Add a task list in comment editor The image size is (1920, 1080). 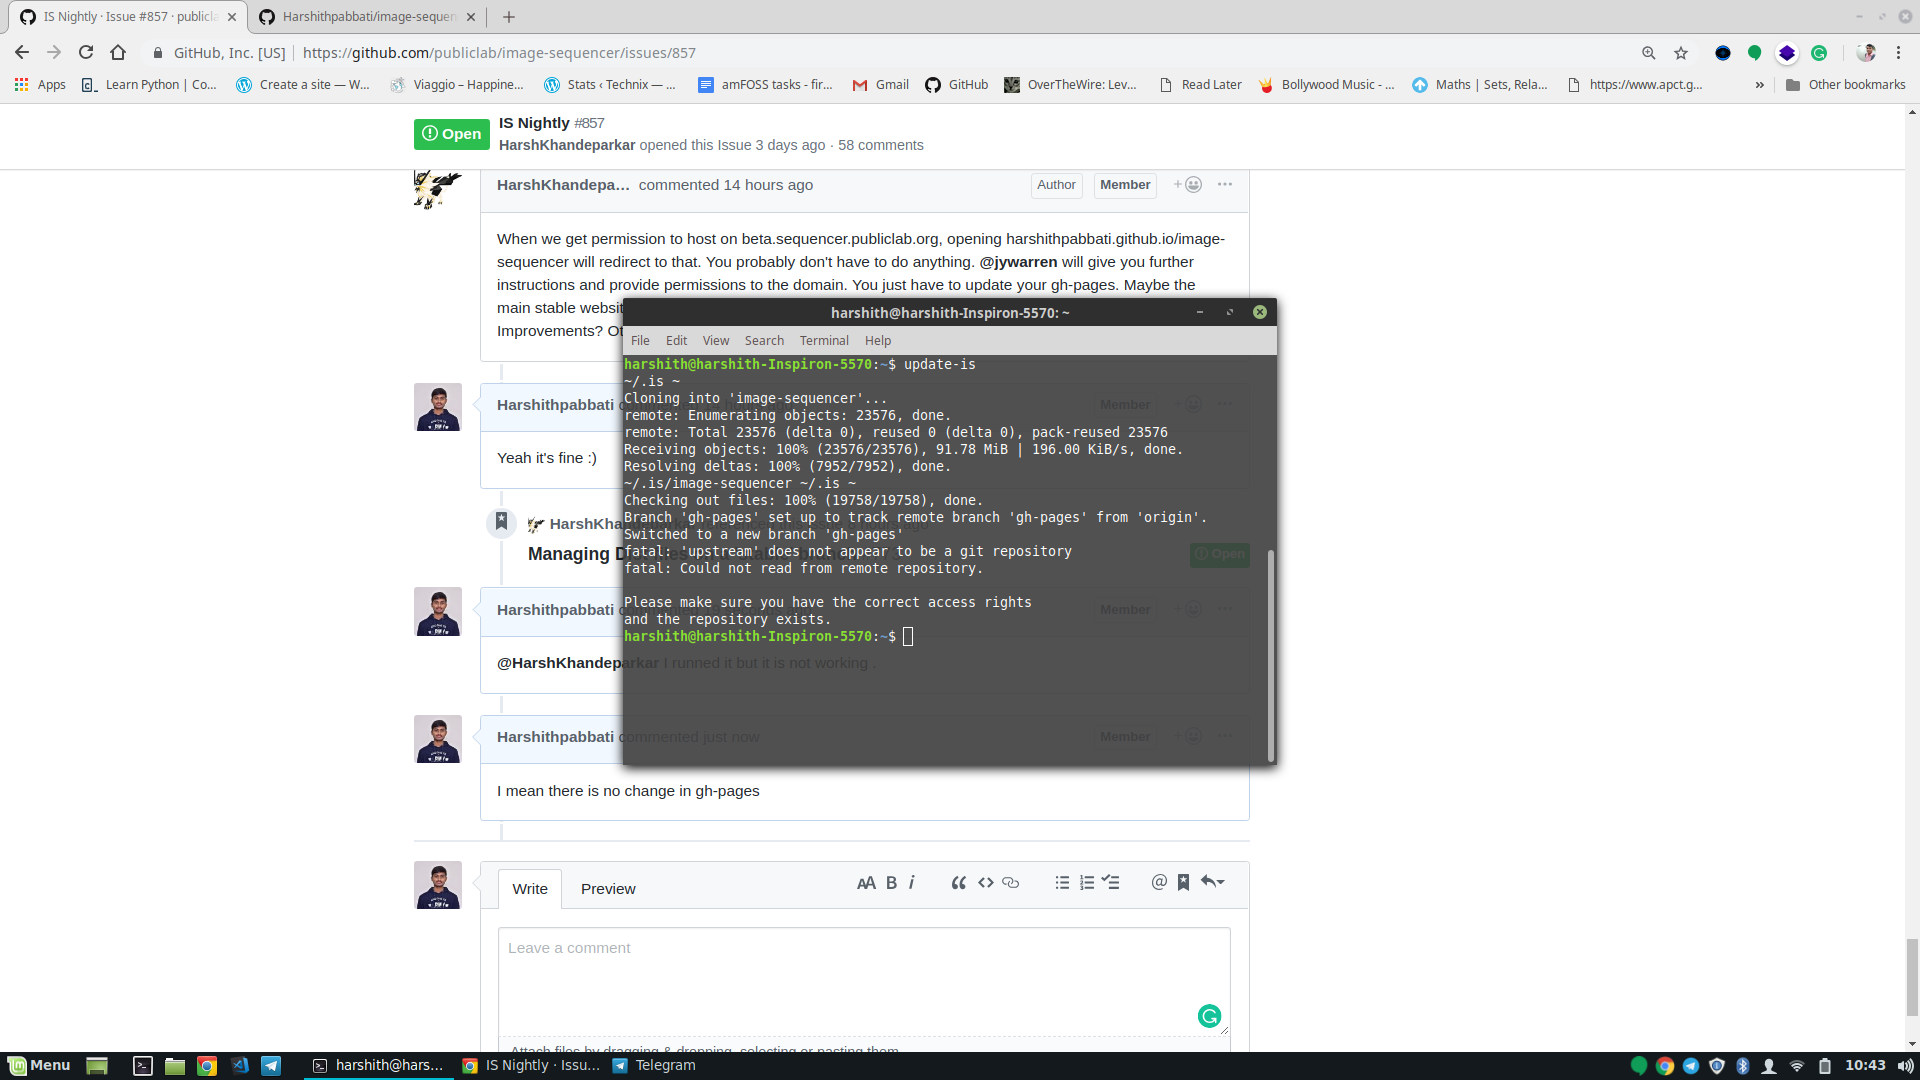click(1111, 883)
